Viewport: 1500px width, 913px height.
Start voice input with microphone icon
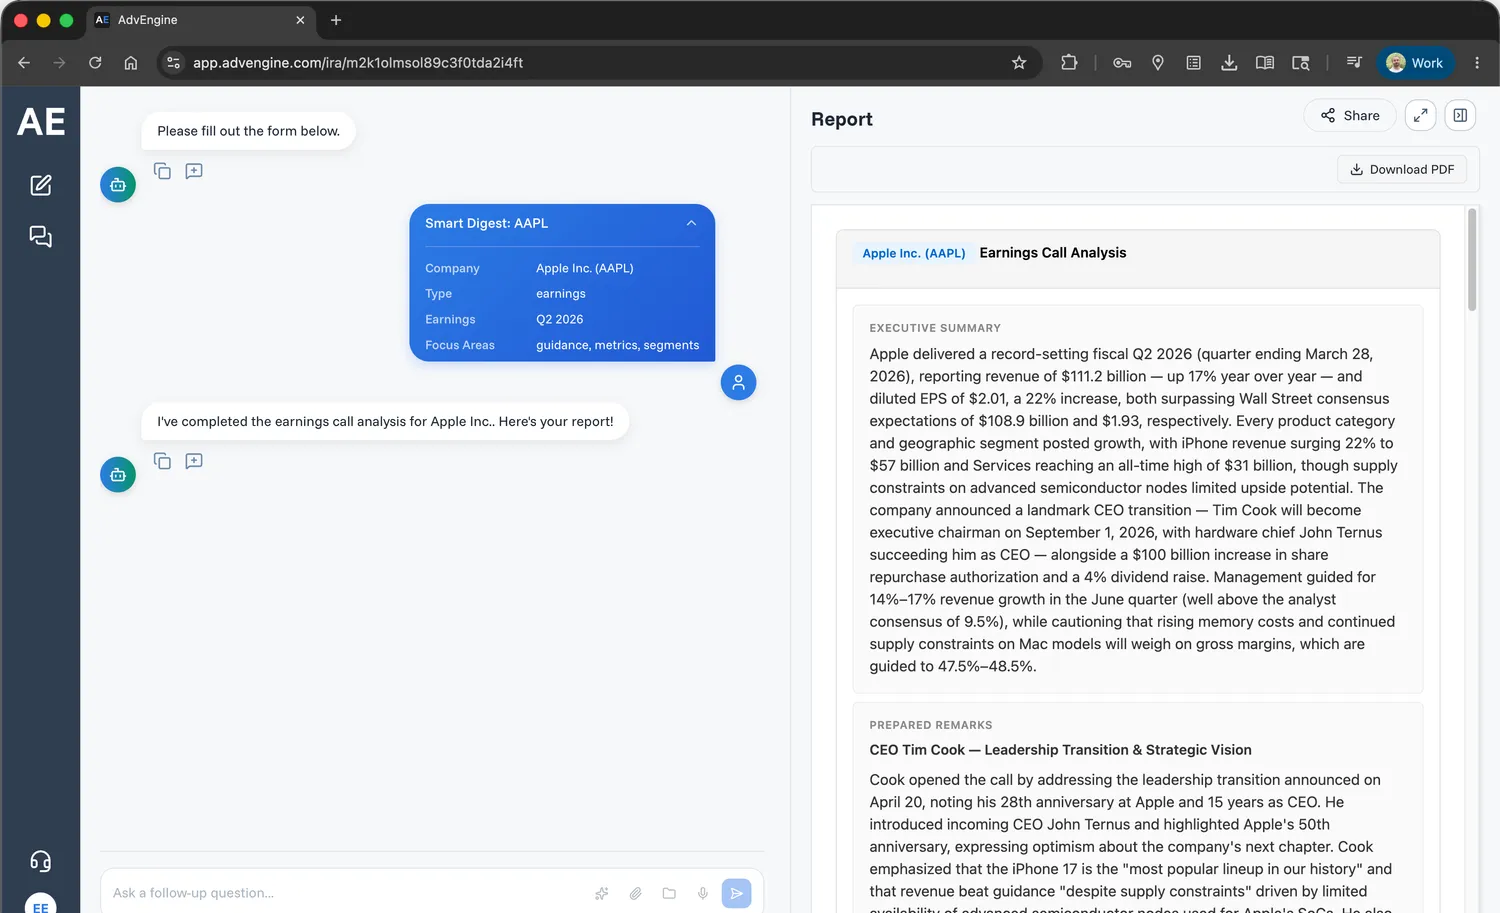point(703,893)
